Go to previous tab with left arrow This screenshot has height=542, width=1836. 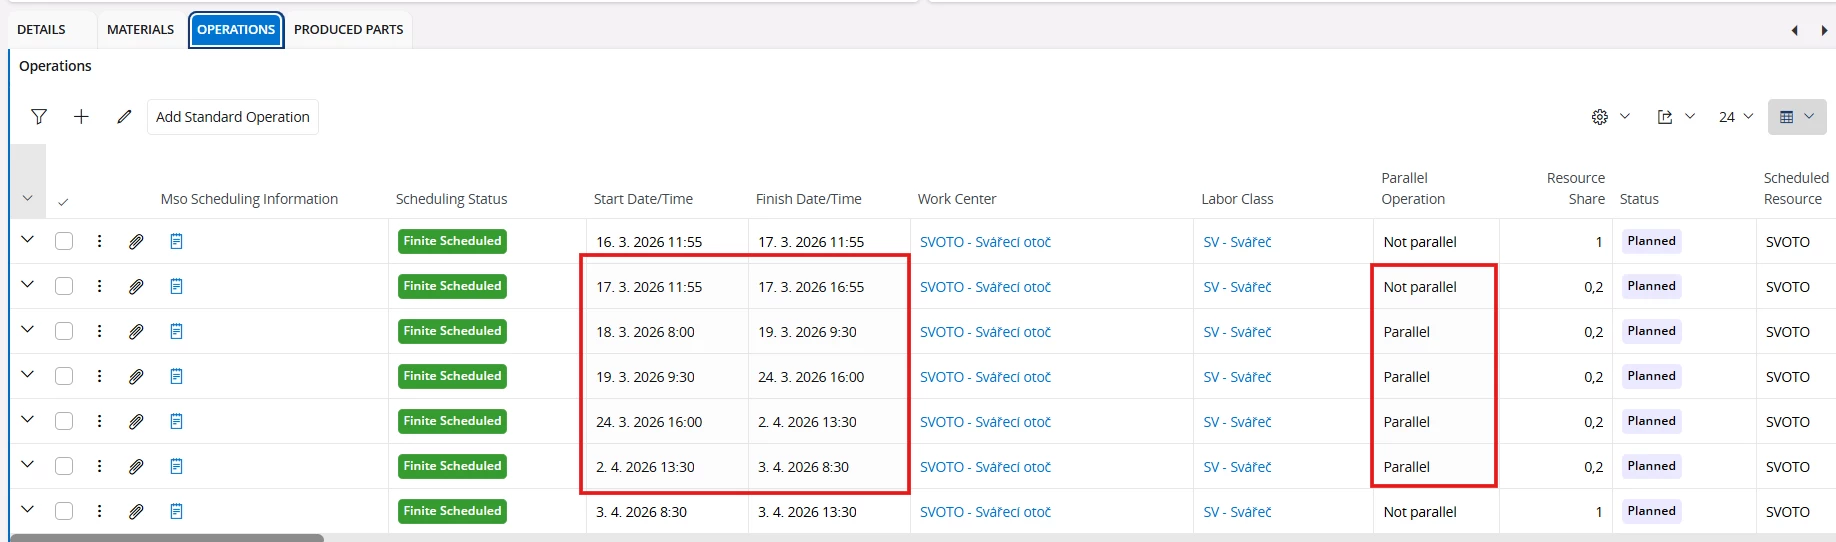[1794, 30]
